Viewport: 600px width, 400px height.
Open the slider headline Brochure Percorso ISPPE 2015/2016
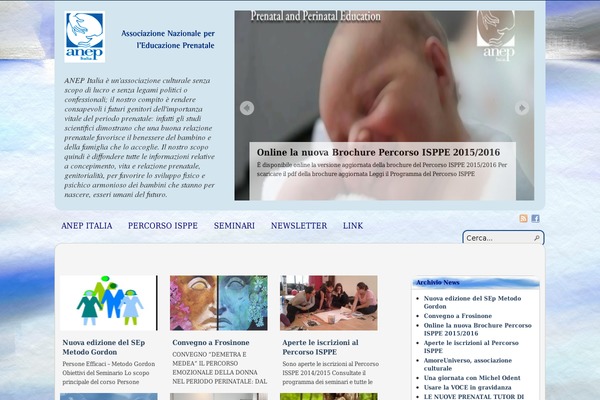[378, 152]
